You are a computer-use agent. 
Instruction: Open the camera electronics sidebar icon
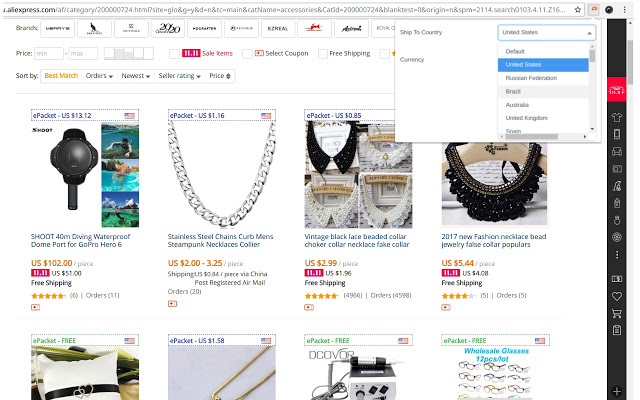pos(617,169)
